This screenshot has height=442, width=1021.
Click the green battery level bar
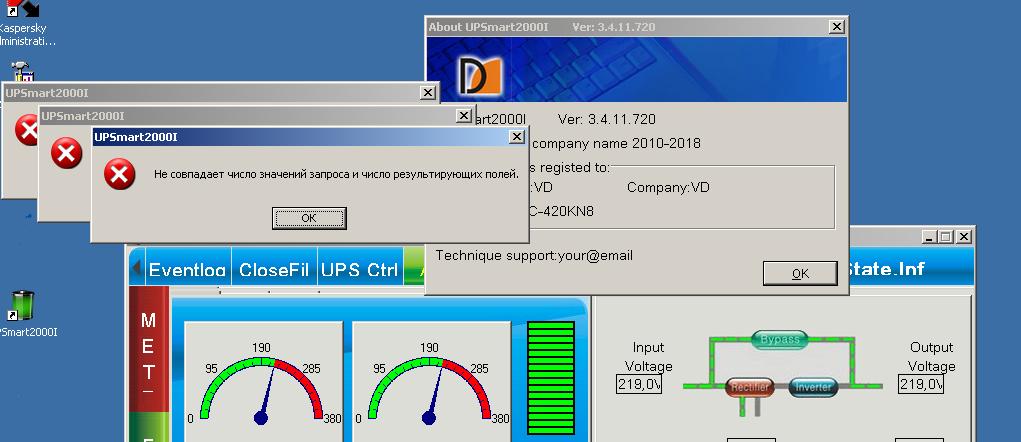click(x=551, y=372)
